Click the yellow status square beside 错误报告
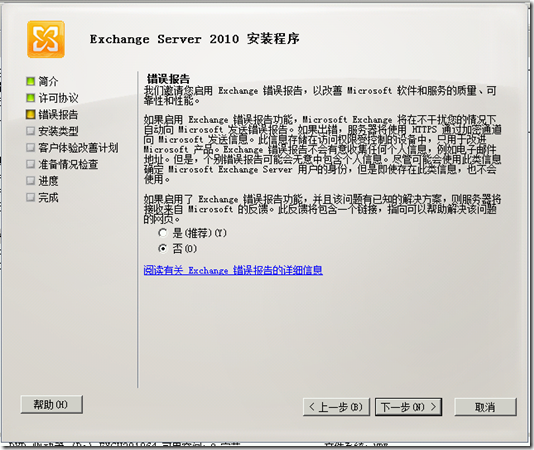Screen dimensions: 534x450 [x=31, y=114]
